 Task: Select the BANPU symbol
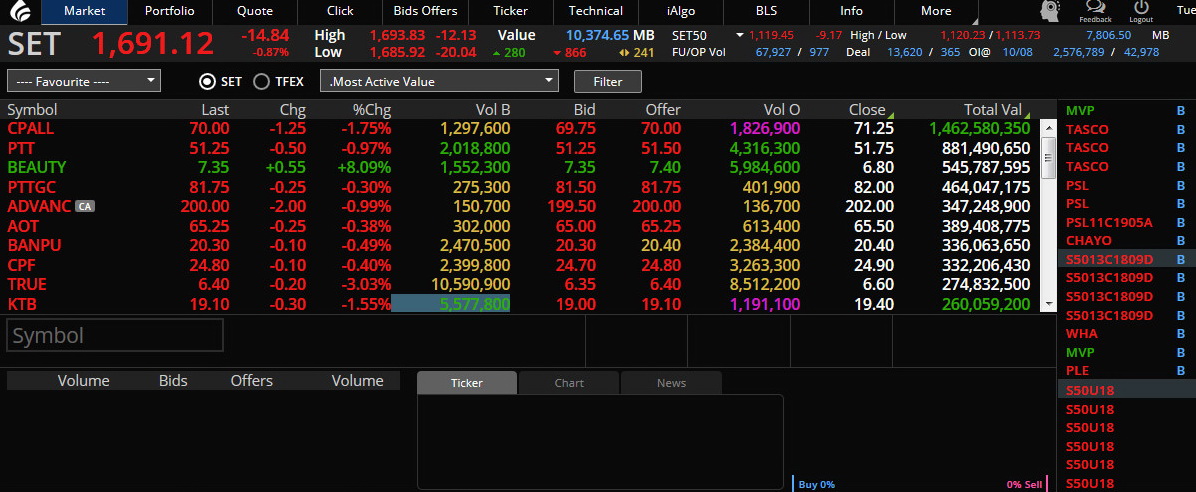tap(34, 246)
